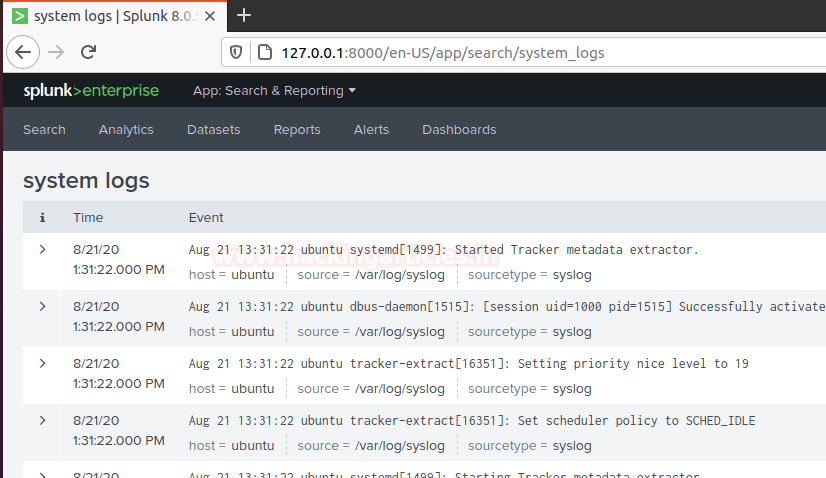Open the Analytics tab
This screenshot has width=826, height=478.
(x=126, y=130)
